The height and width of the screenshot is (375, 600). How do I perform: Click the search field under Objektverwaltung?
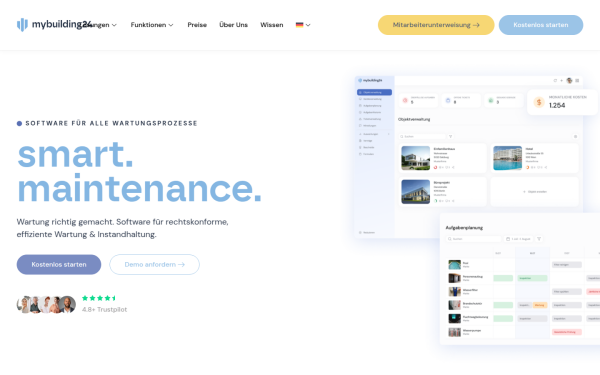422,137
